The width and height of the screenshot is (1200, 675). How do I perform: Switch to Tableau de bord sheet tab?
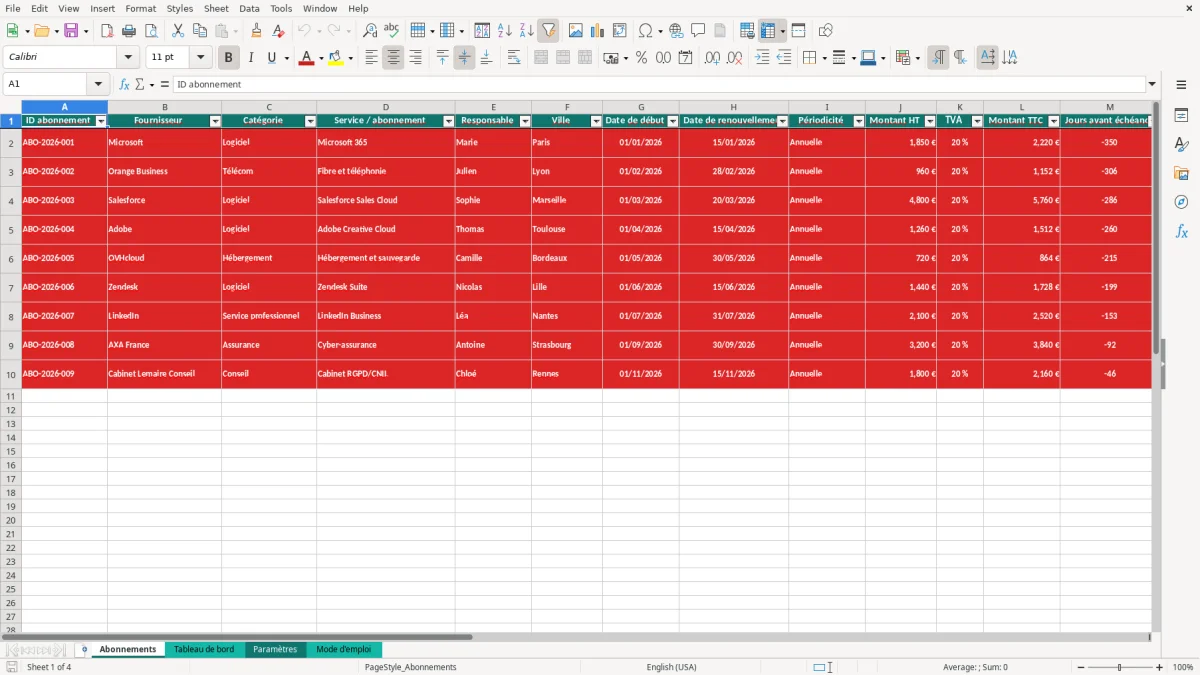point(204,649)
